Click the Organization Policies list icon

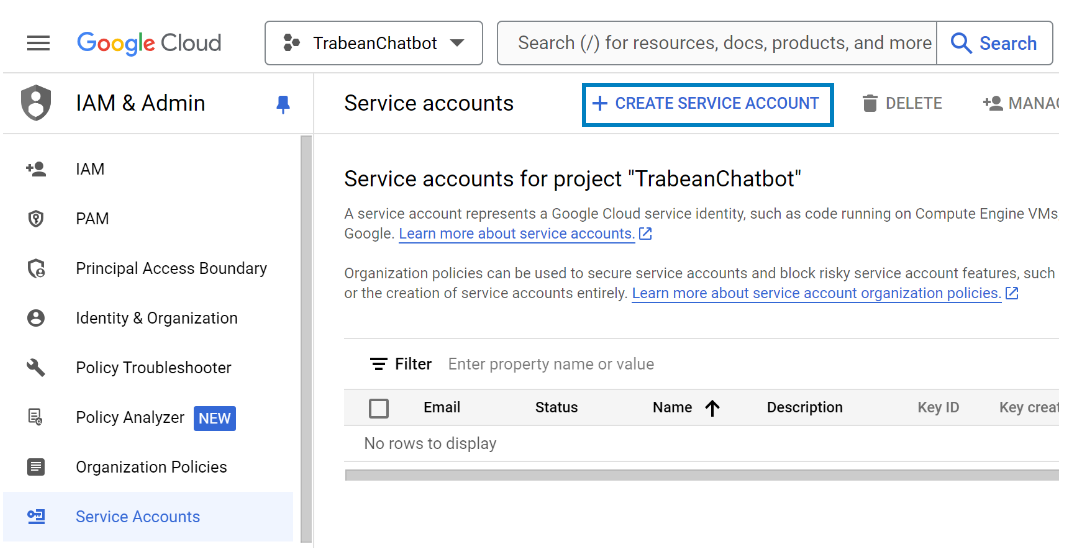point(36,467)
